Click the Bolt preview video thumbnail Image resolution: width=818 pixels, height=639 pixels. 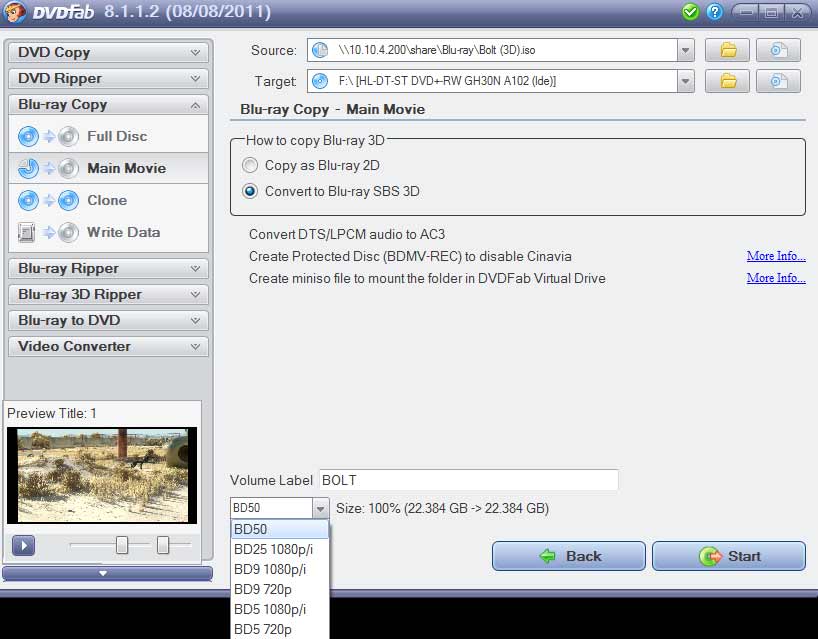point(102,475)
